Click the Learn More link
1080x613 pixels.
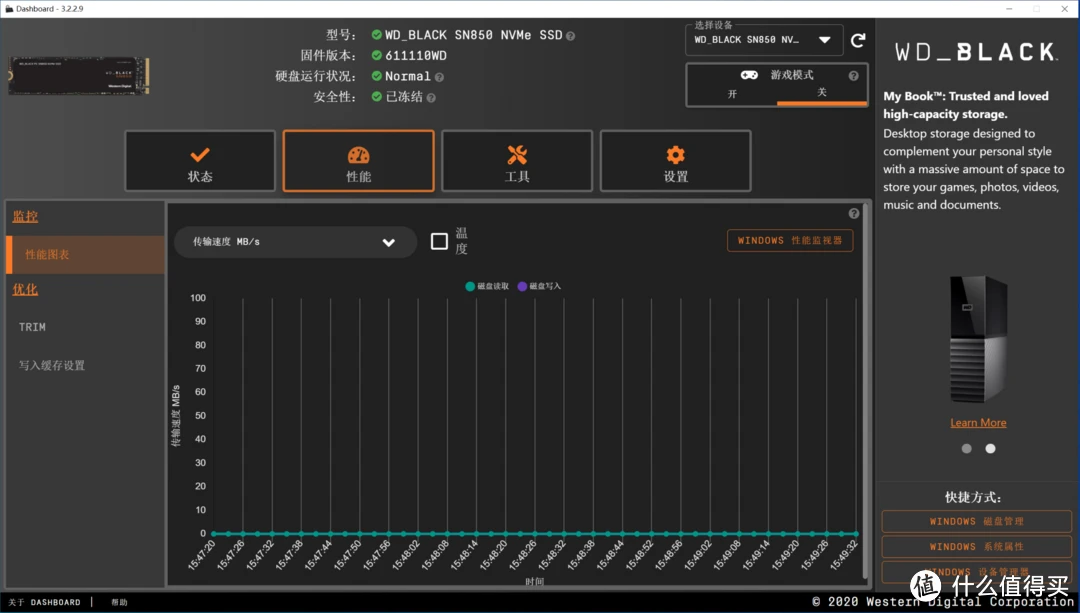[977, 422]
